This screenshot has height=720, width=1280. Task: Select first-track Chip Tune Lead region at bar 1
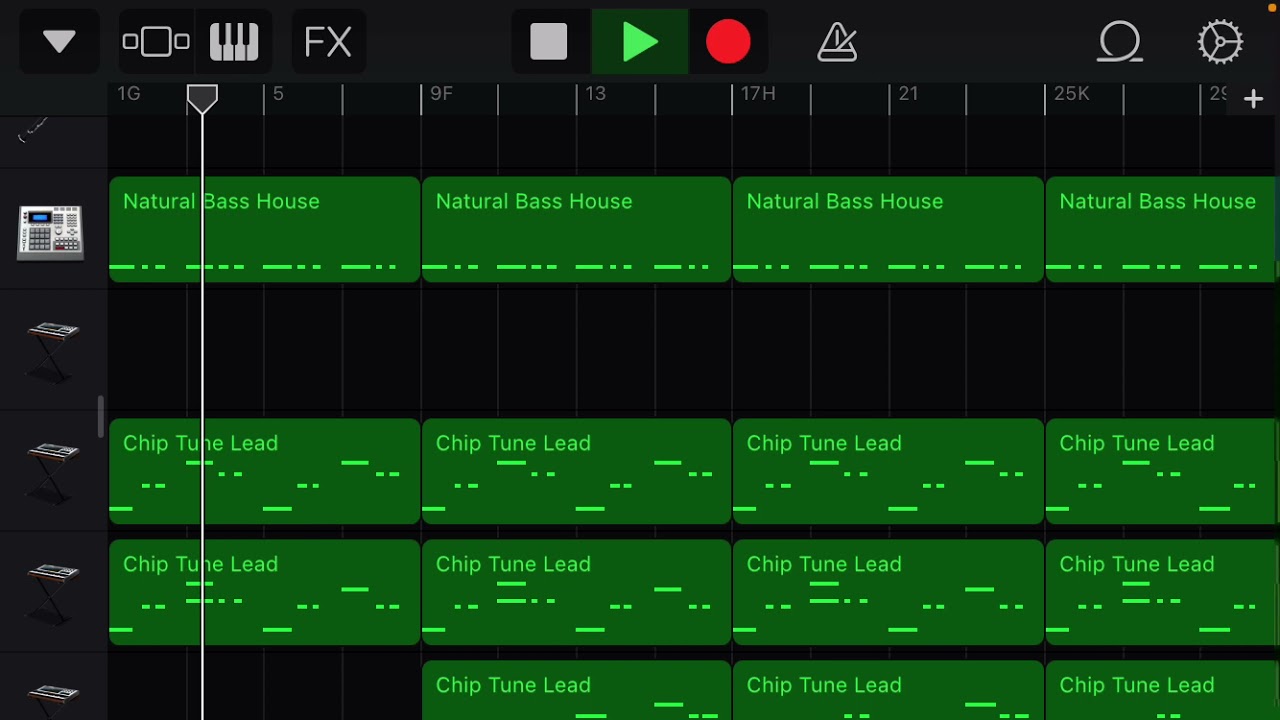[264, 471]
